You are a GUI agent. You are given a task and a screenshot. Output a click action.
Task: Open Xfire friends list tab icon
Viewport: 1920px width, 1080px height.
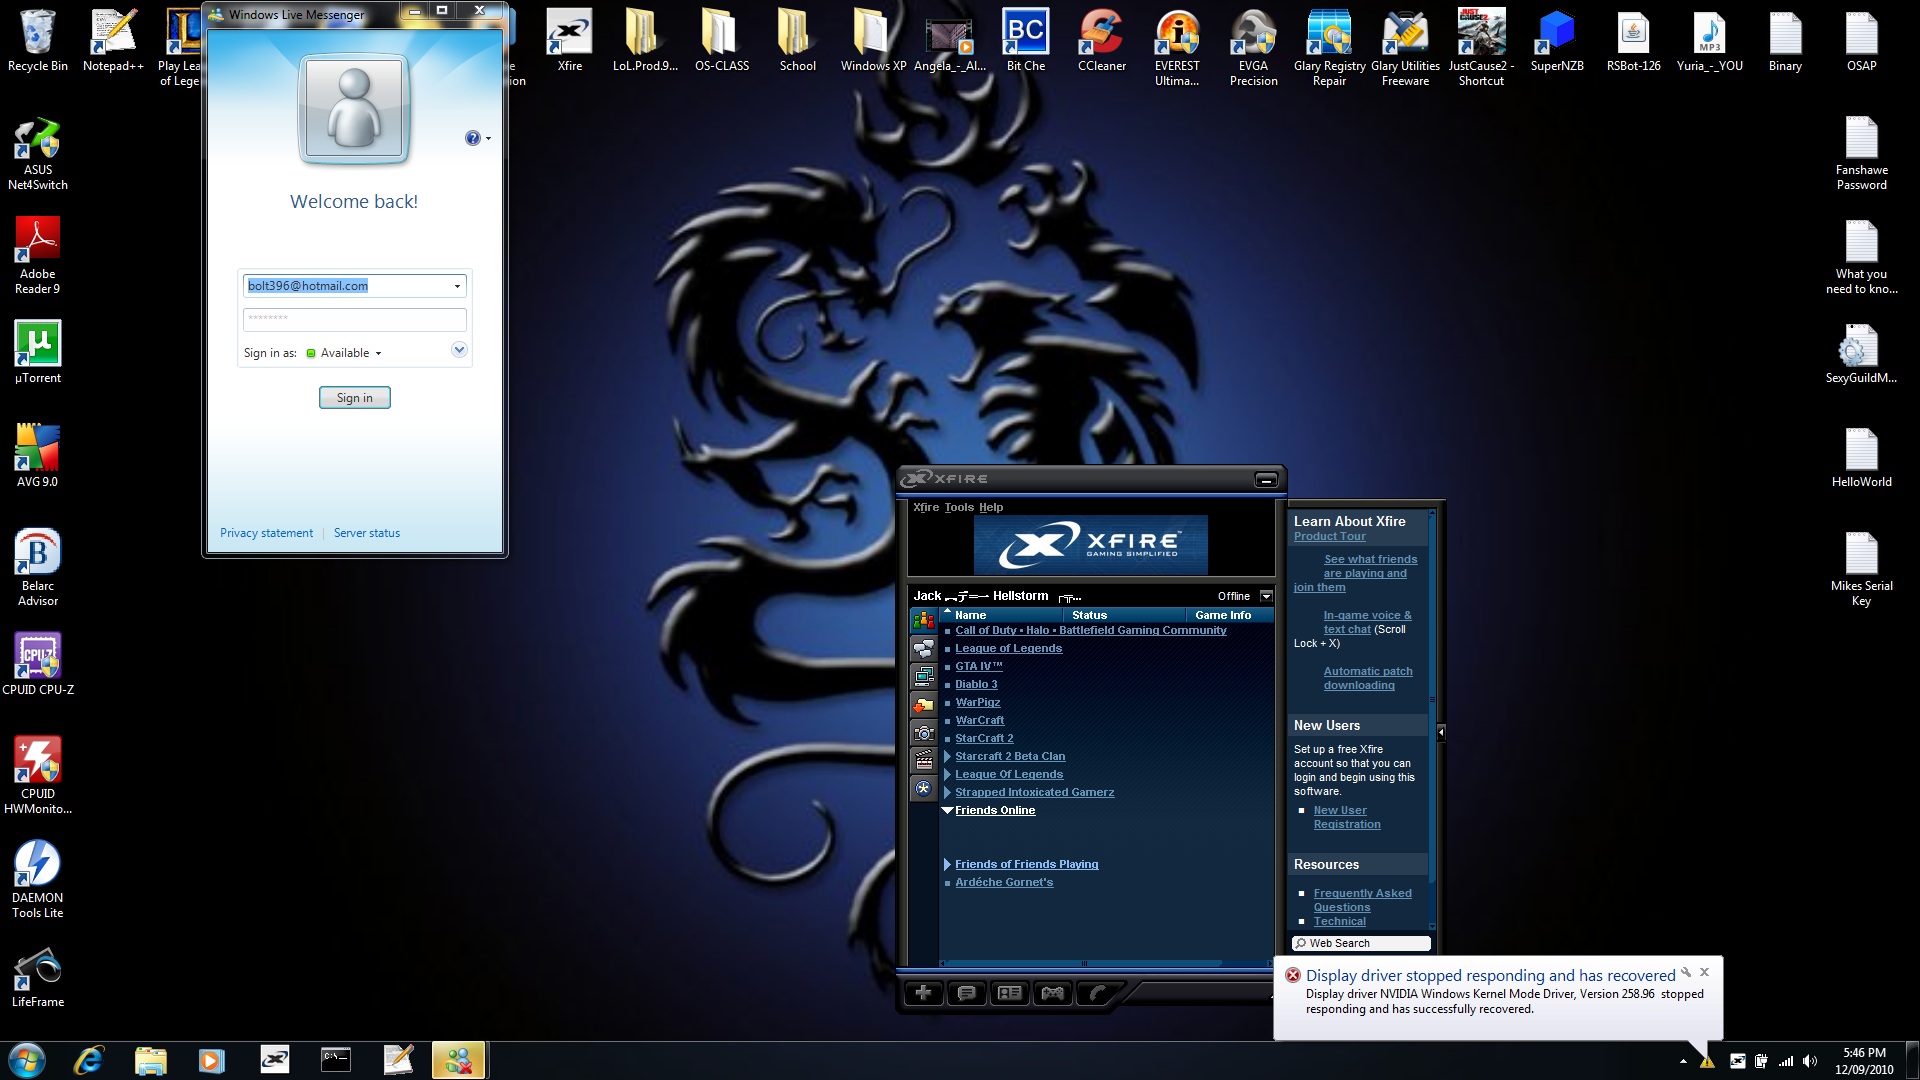(923, 621)
